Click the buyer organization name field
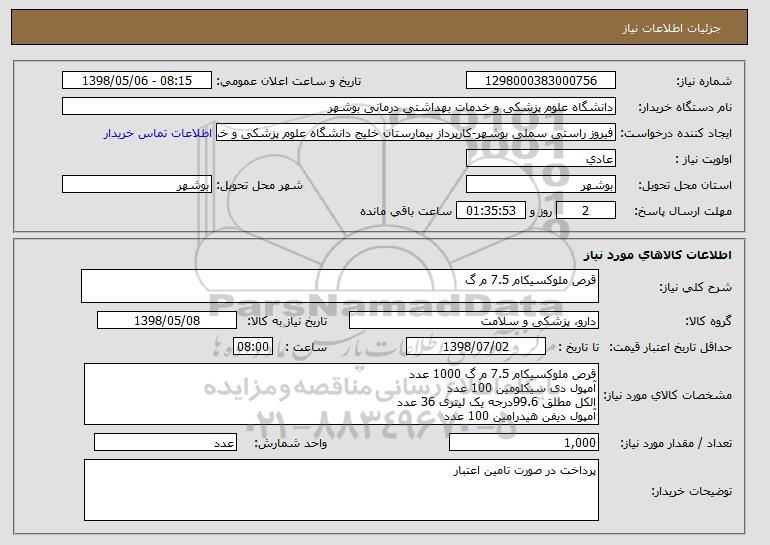The image size is (770, 545). click(x=339, y=107)
